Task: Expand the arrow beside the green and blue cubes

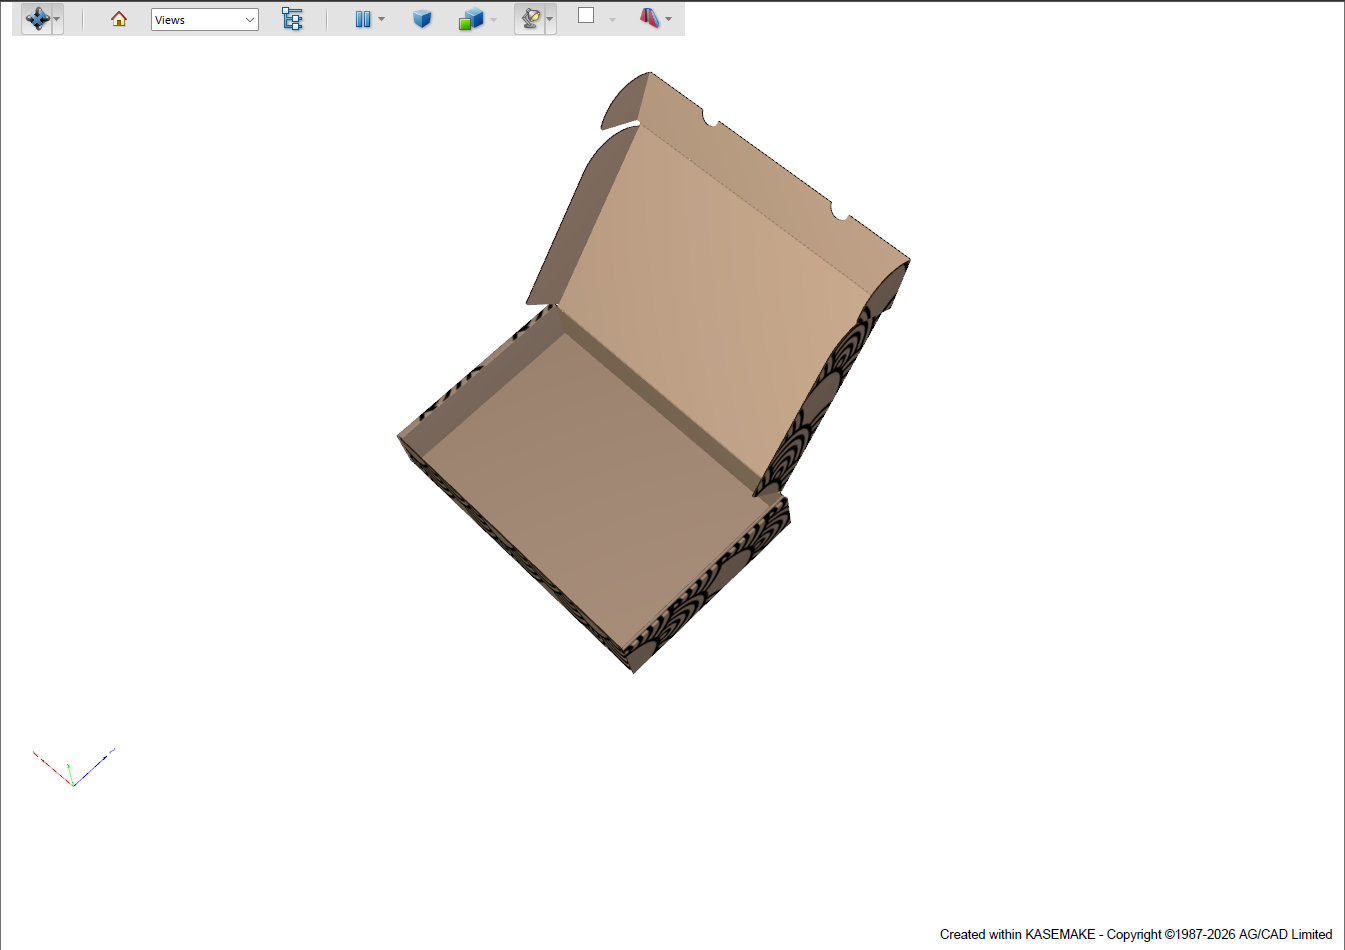Action: 493,20
